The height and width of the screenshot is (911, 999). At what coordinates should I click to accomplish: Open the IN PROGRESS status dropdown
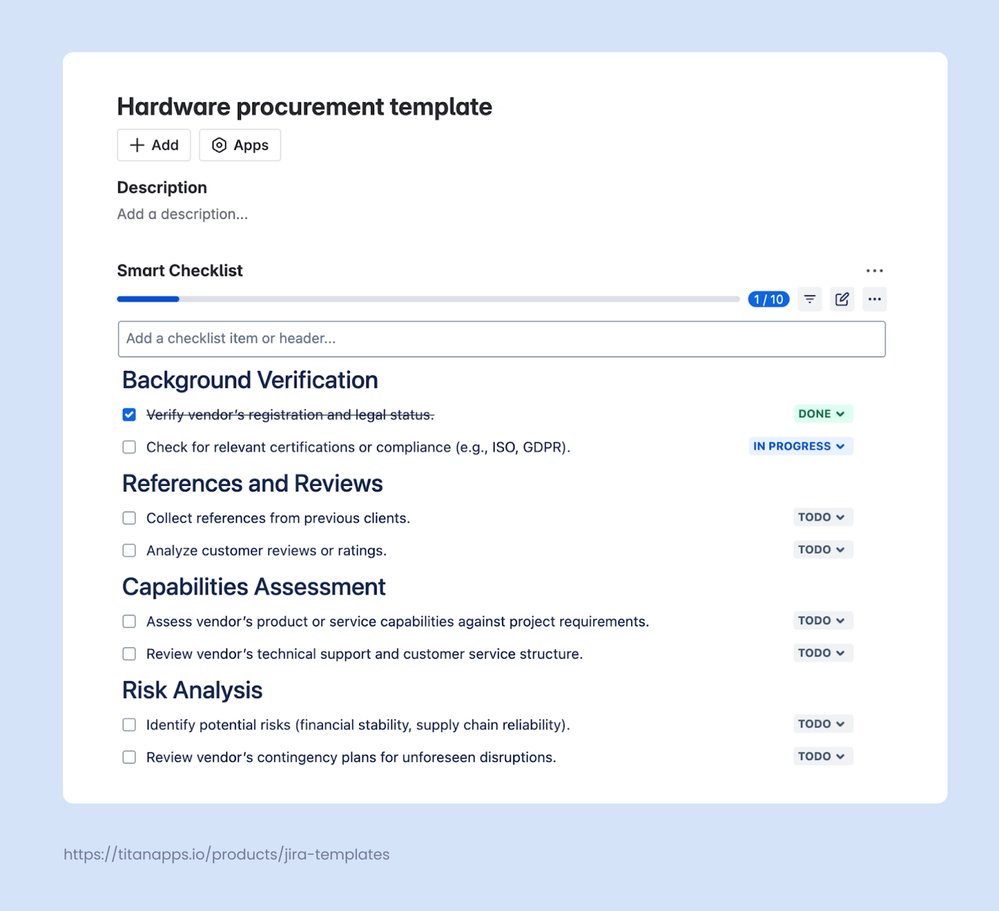point(800,445)
